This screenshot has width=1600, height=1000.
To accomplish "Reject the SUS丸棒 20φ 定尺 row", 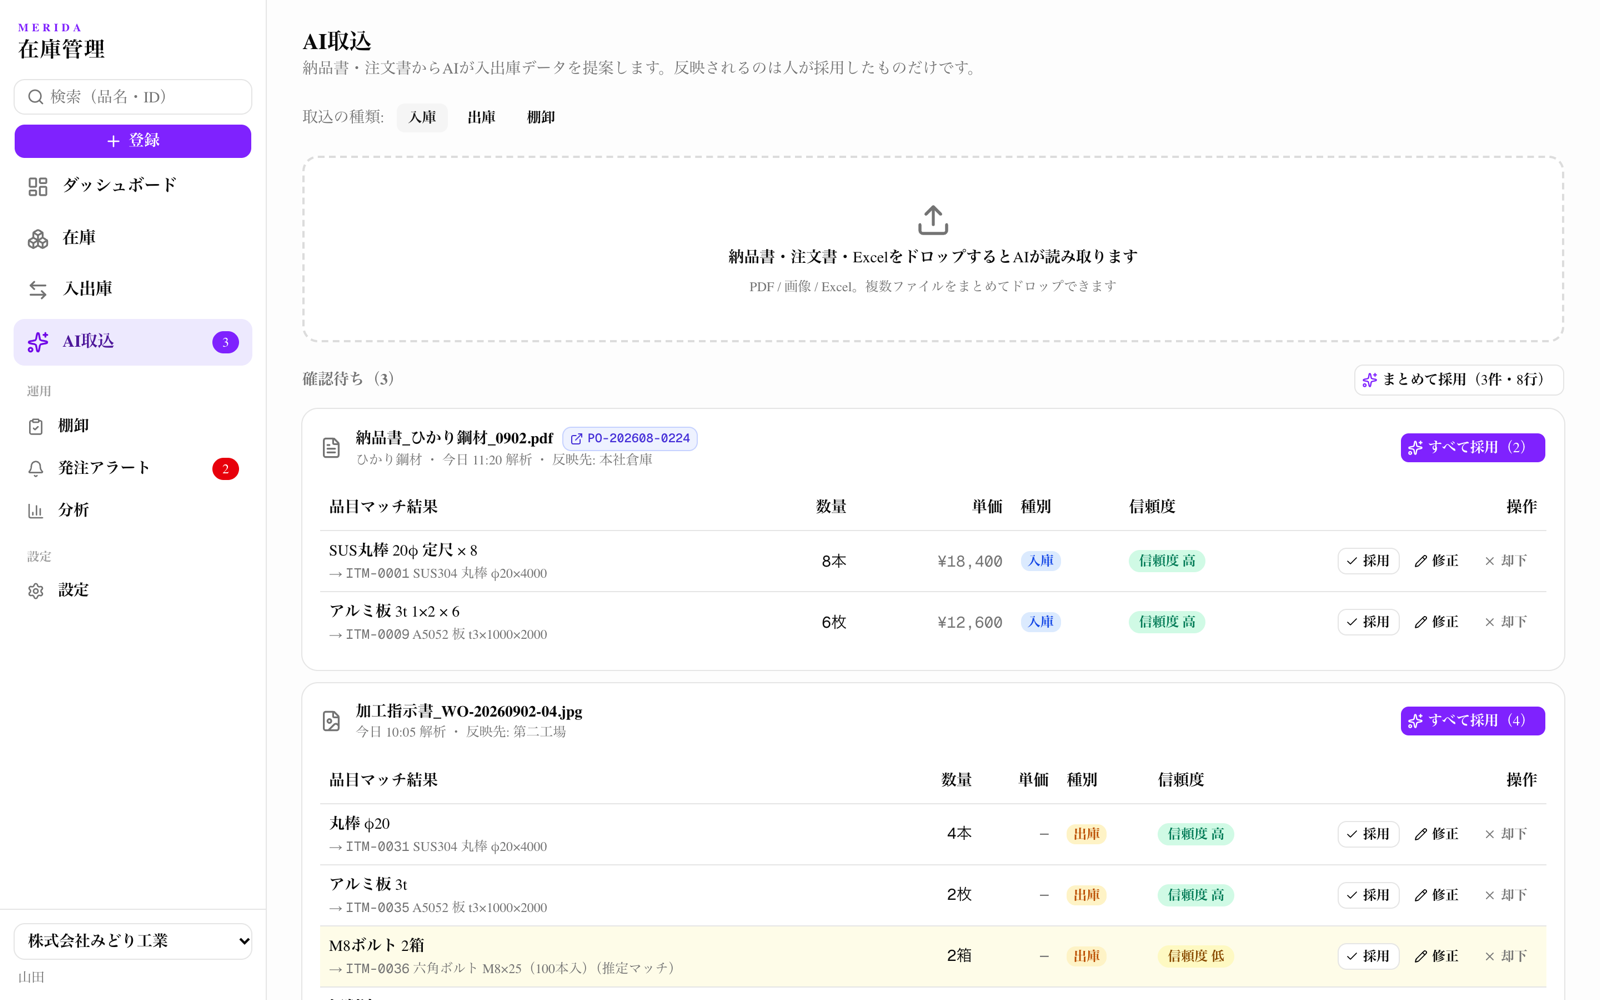I will pos(1506,561).
